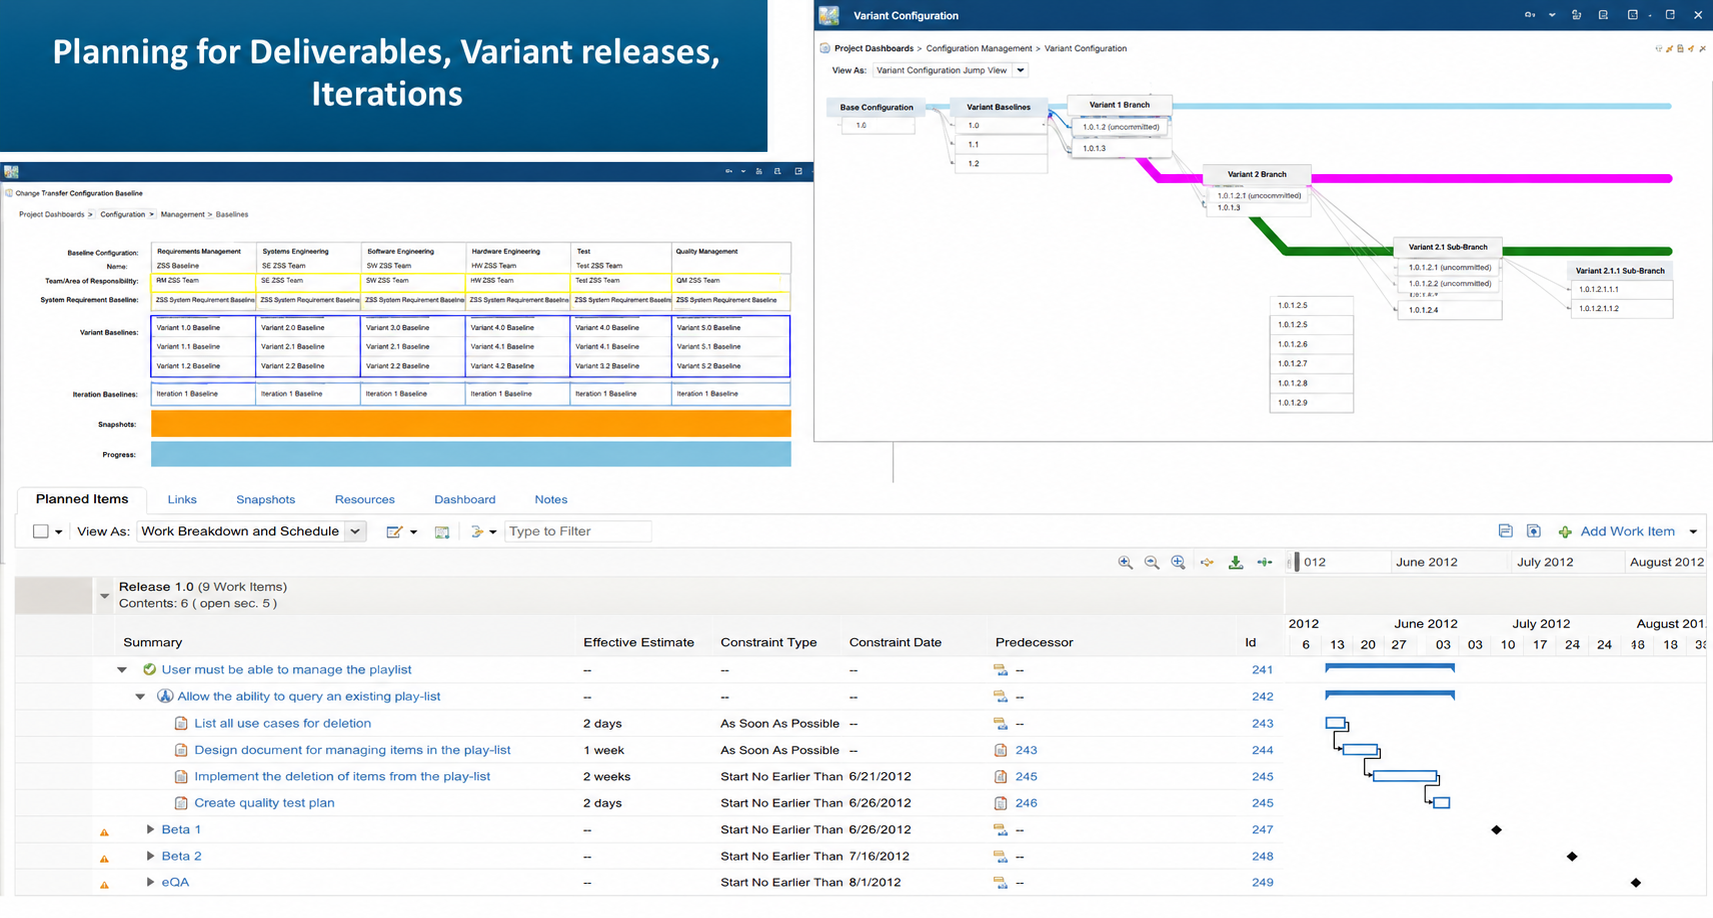The height and width of the screenshot is (918, 1713).
Task: Click the yellow arrows icon in Gantt toolbar
Action: click(x=1207, y=562)
